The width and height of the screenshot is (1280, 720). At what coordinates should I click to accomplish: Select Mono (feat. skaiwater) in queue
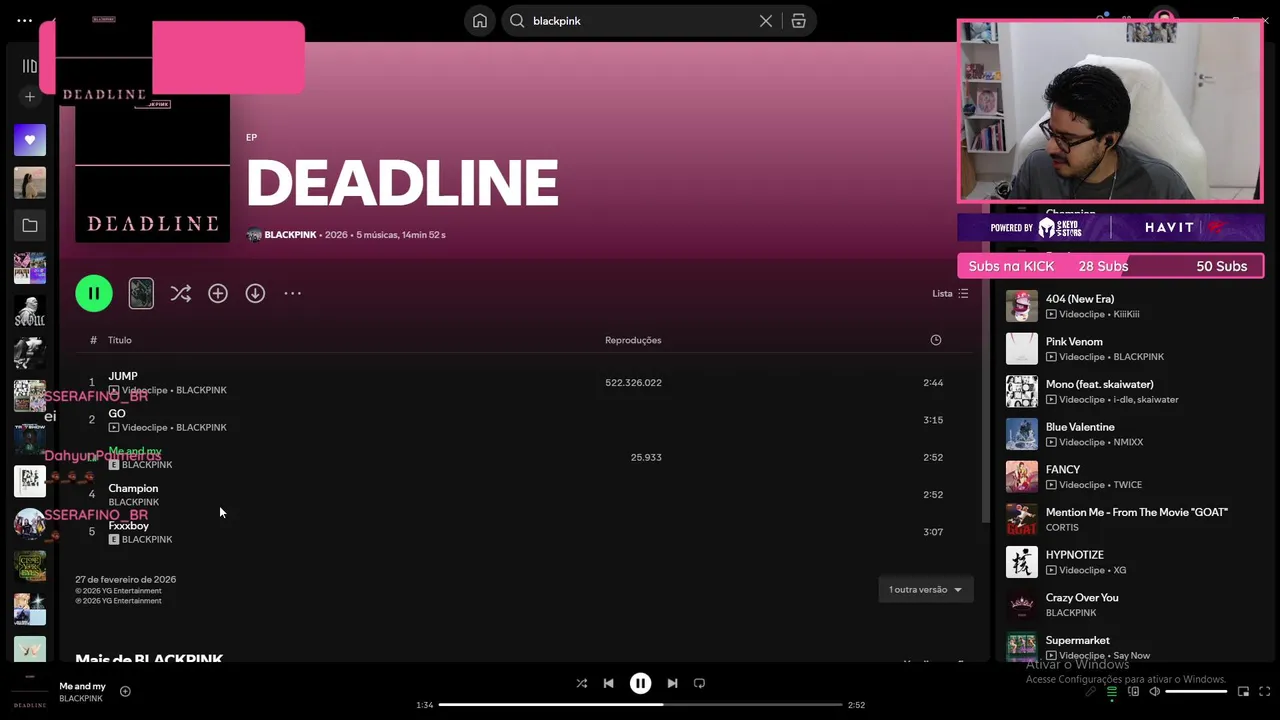[x=1130, y=391]
